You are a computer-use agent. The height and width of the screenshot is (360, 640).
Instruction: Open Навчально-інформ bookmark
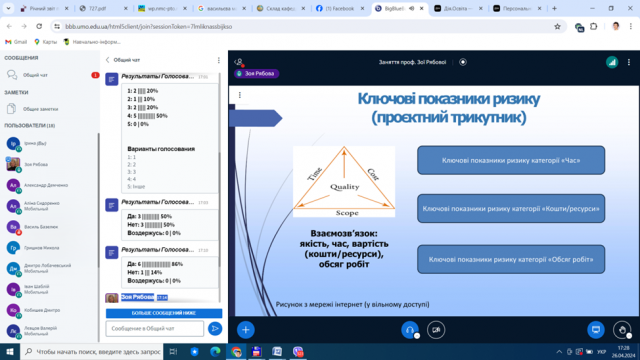pyautogui.click(x=92, y=42)
